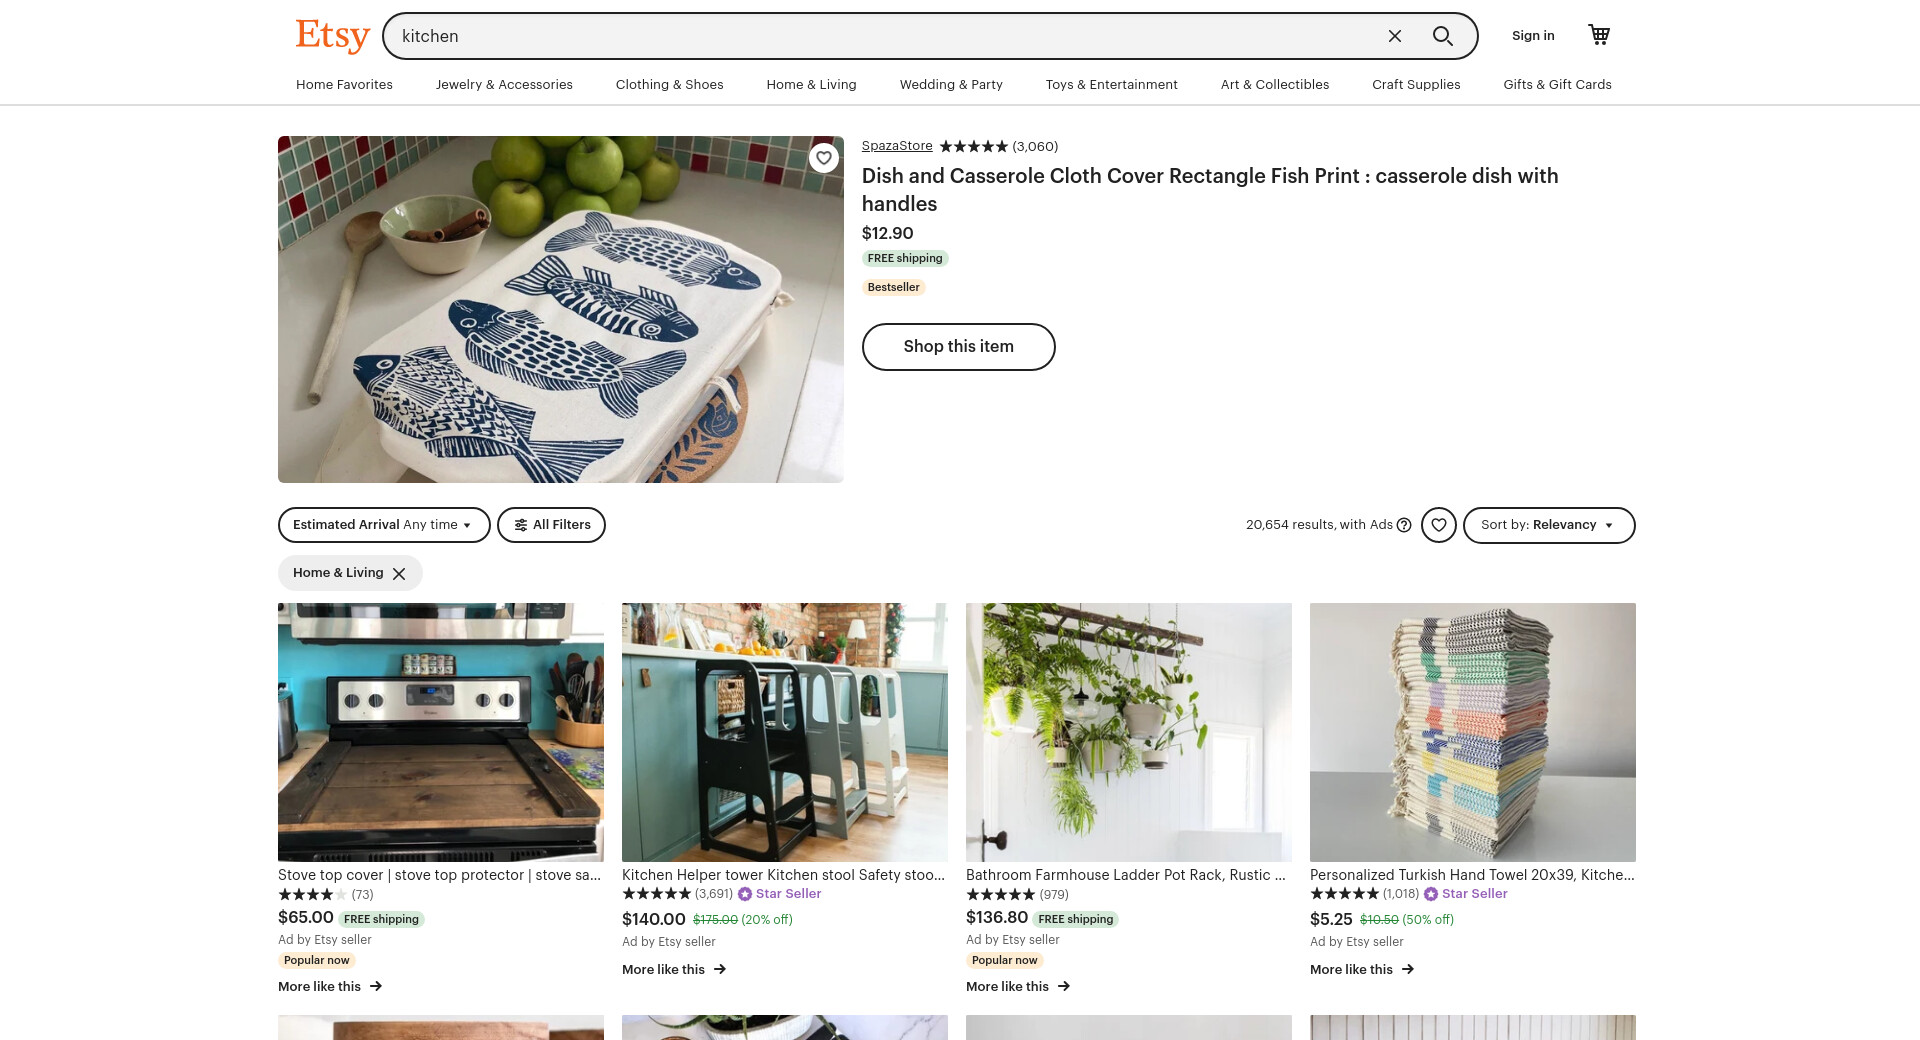Open the shopping cart

[1599, 35]
